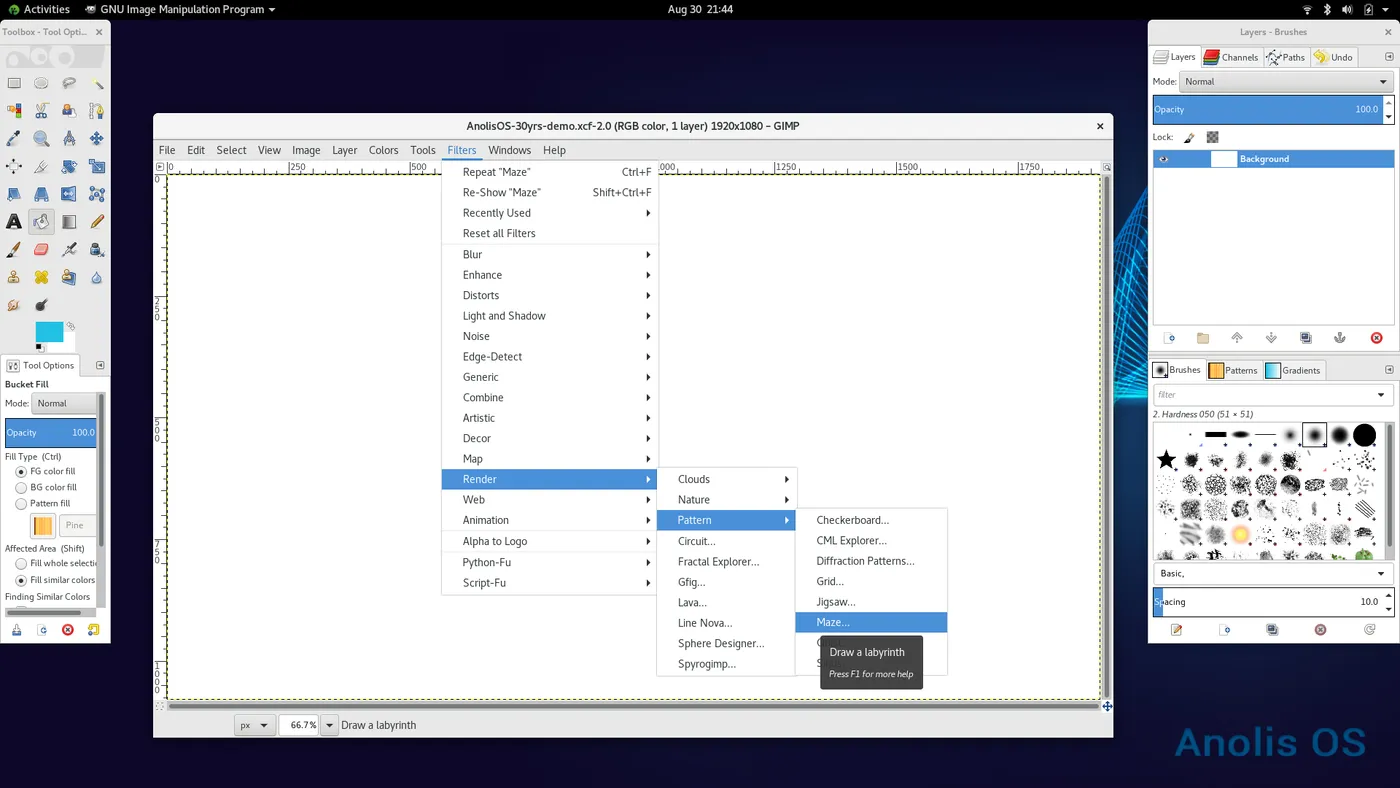Refresh brushes icon in Brushes panel
Screen dimensions: 1400x788
coord(1369,630)
